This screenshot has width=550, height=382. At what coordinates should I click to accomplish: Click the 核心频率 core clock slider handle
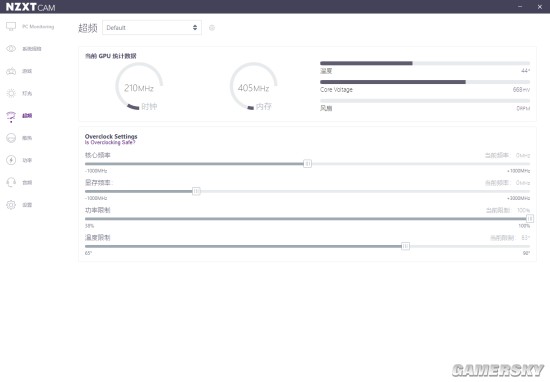pyautogui.click(x=307, y=163)
